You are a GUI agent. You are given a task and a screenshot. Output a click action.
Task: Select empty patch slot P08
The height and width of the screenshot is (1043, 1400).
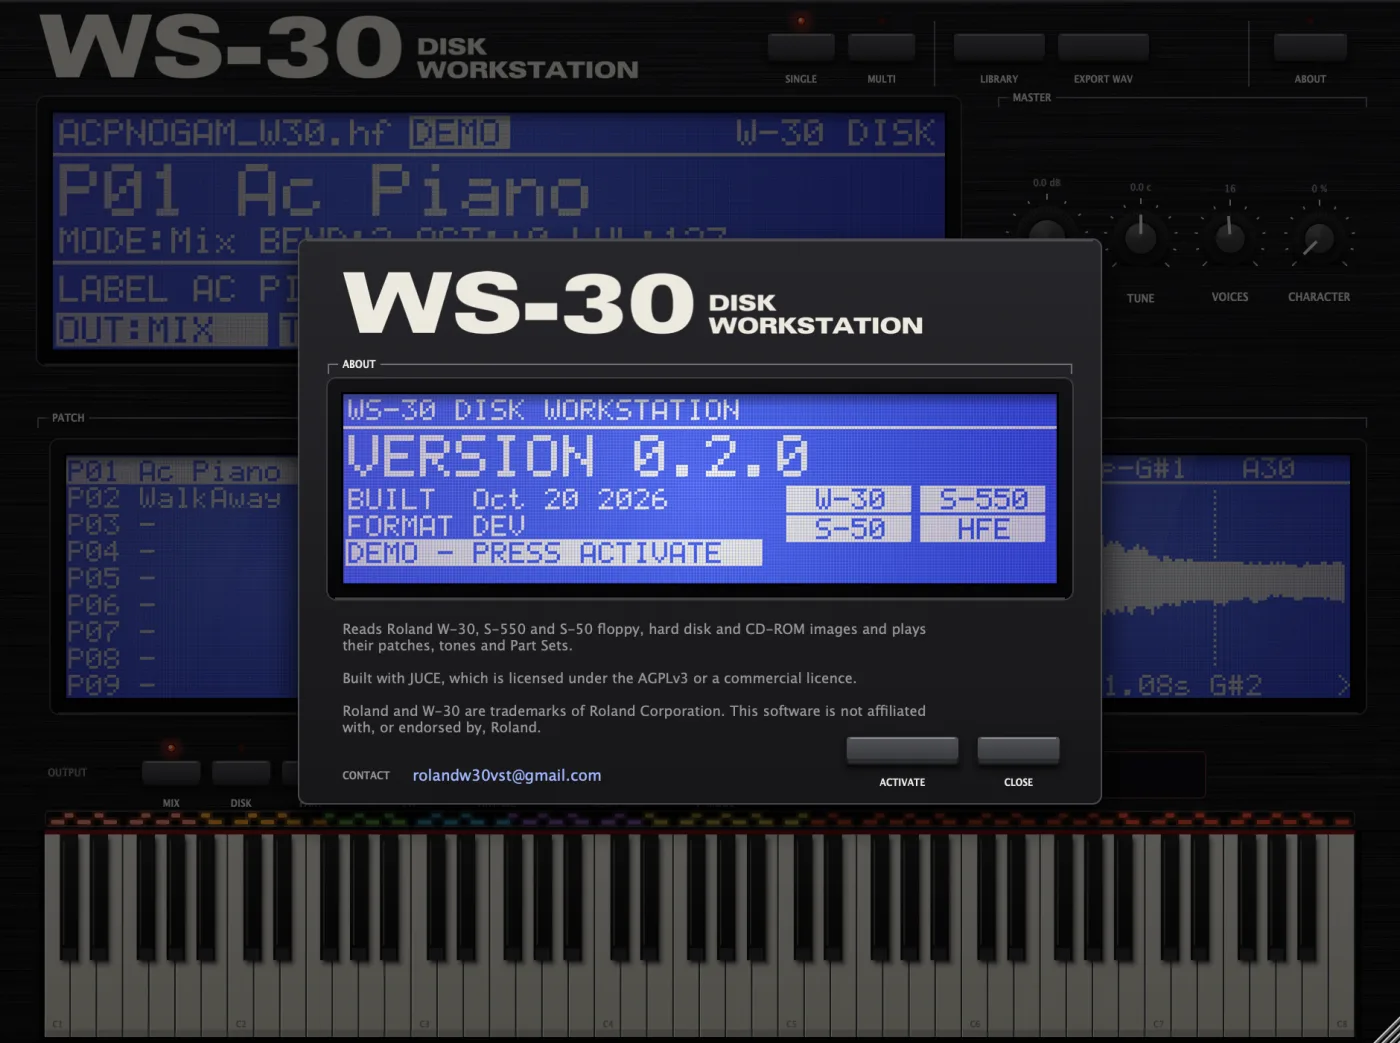pyautogui.click(x=181, y=659)
